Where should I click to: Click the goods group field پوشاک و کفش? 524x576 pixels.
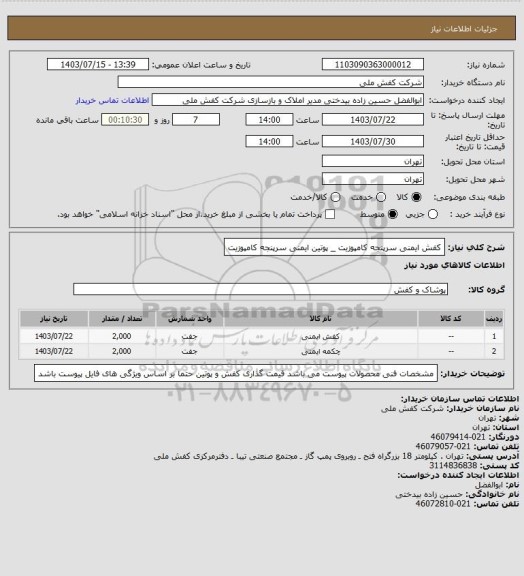[260, 289]
